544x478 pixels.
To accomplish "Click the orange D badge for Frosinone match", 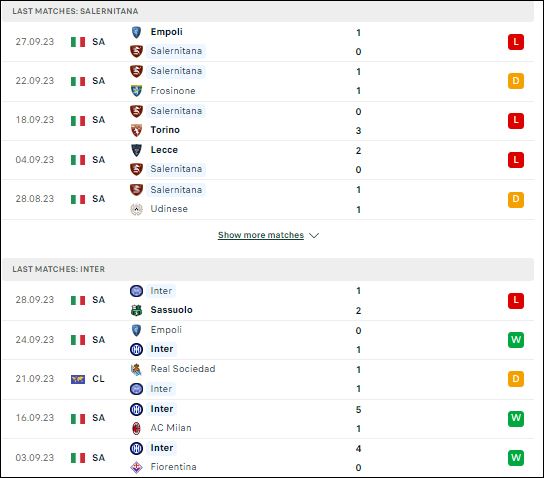I will tap(516, 81).
